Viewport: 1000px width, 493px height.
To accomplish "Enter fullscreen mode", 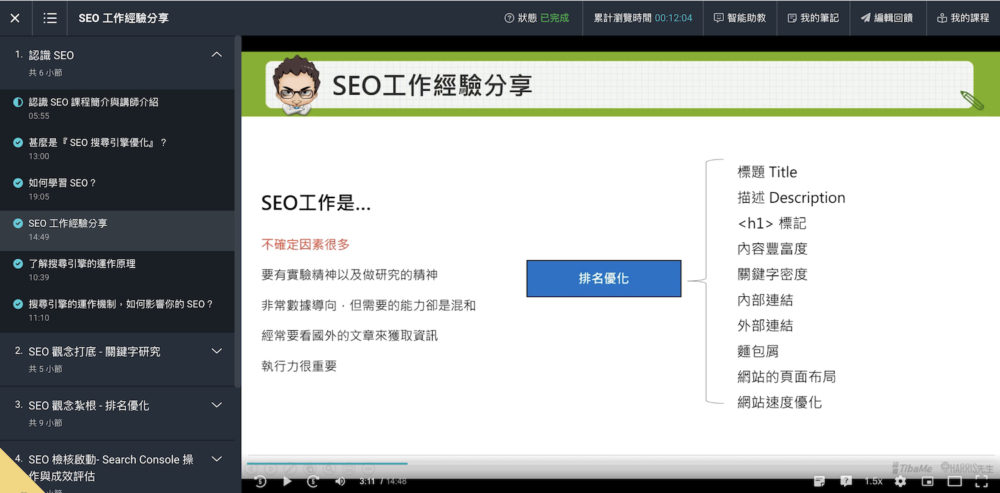I will coord(981,481).
